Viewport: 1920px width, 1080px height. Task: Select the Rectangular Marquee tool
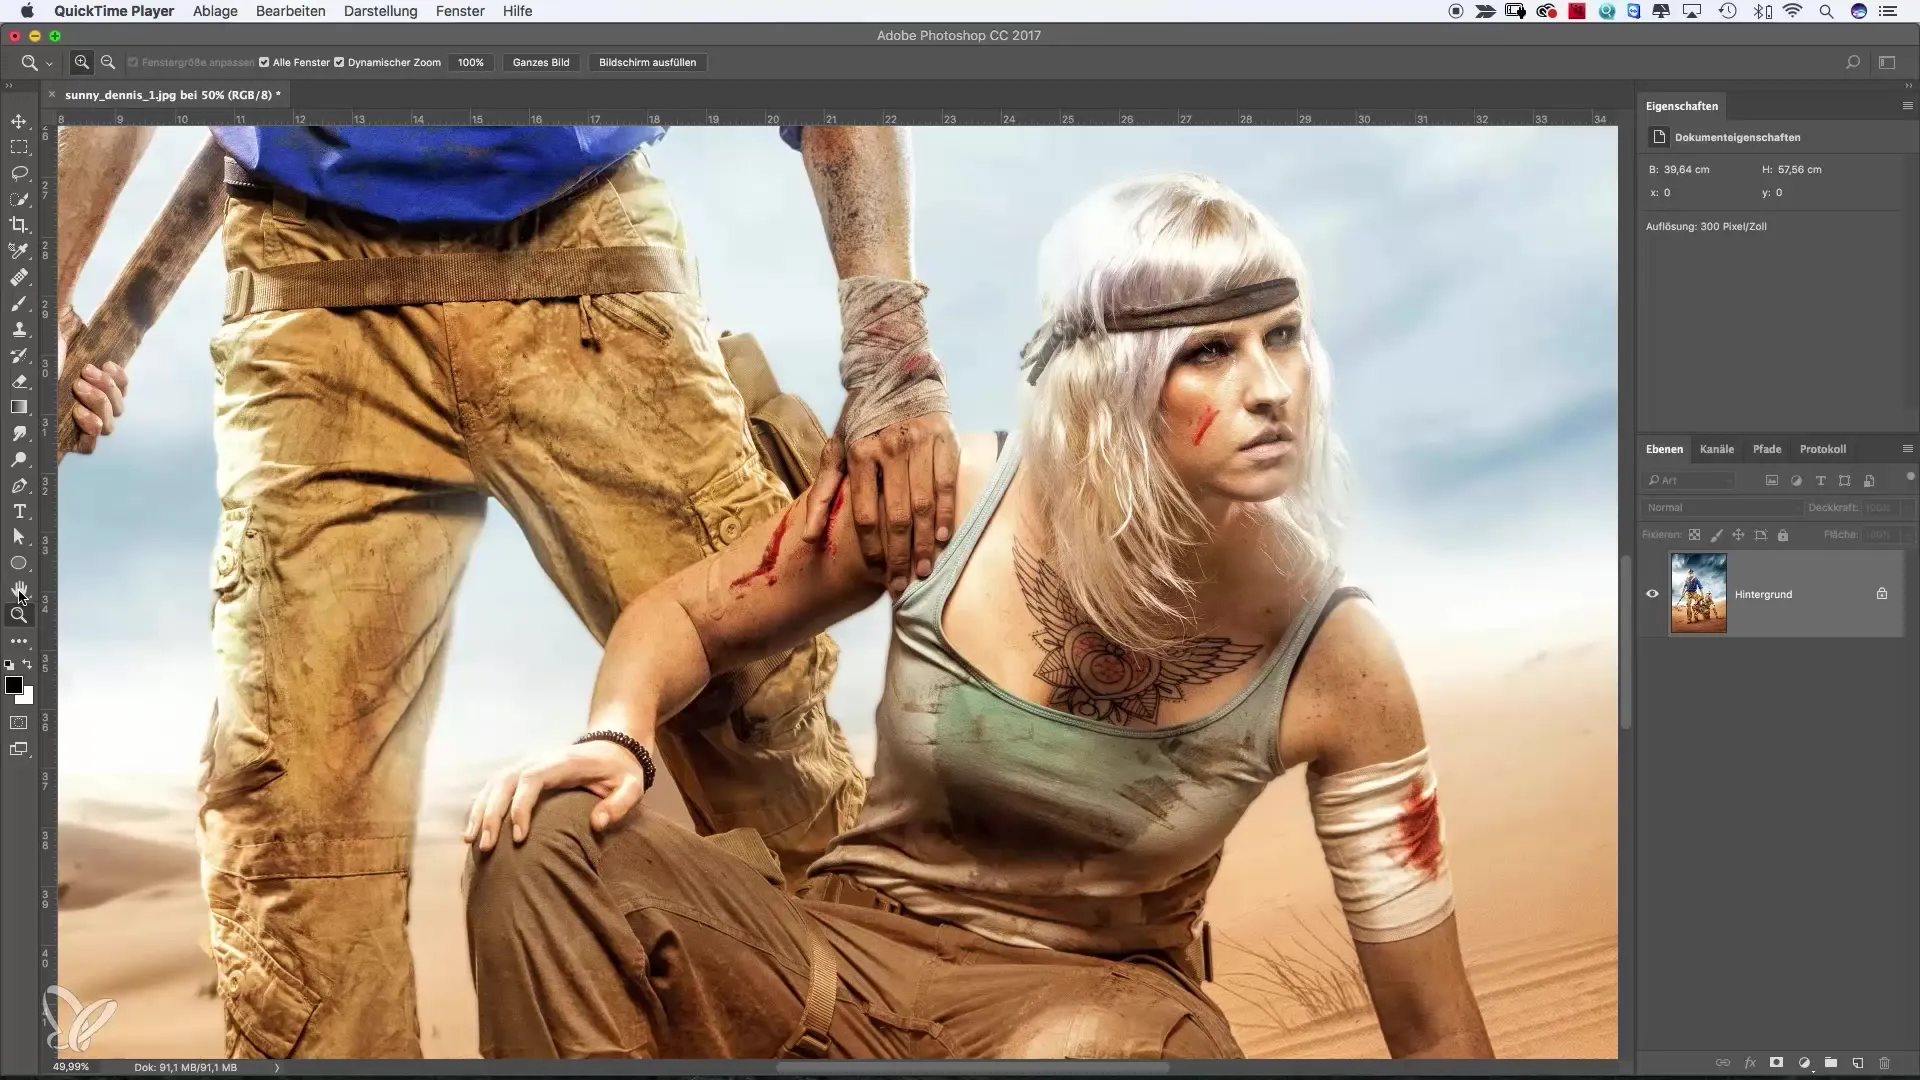[x=19, y=147]
